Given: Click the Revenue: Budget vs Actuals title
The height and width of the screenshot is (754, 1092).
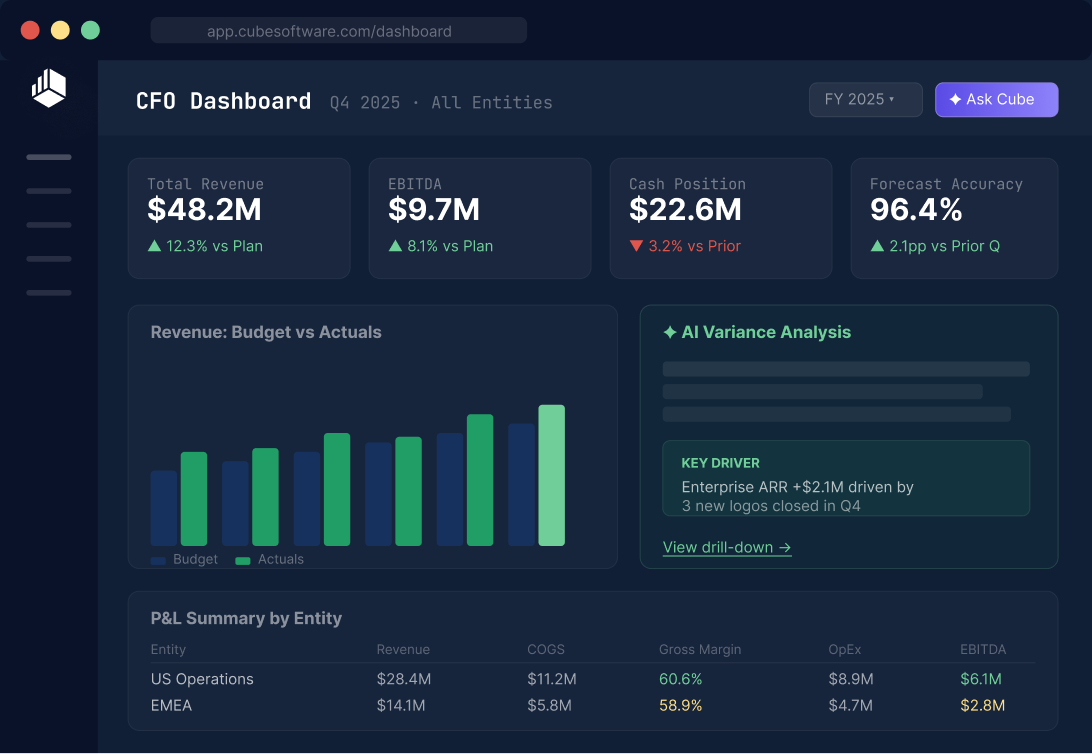Looking at the screenshot, I should 266,332.
